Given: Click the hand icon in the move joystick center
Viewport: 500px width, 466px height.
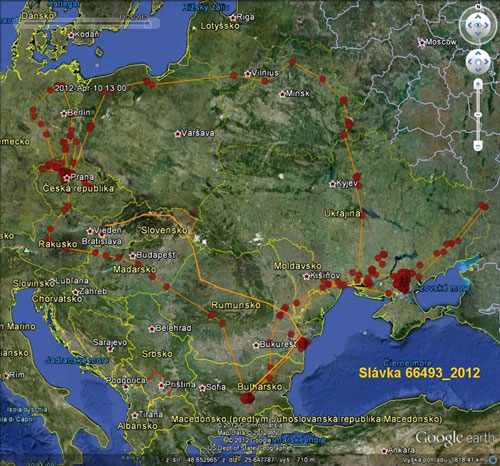Looking at the screenshot, I should tap(478, 62).
